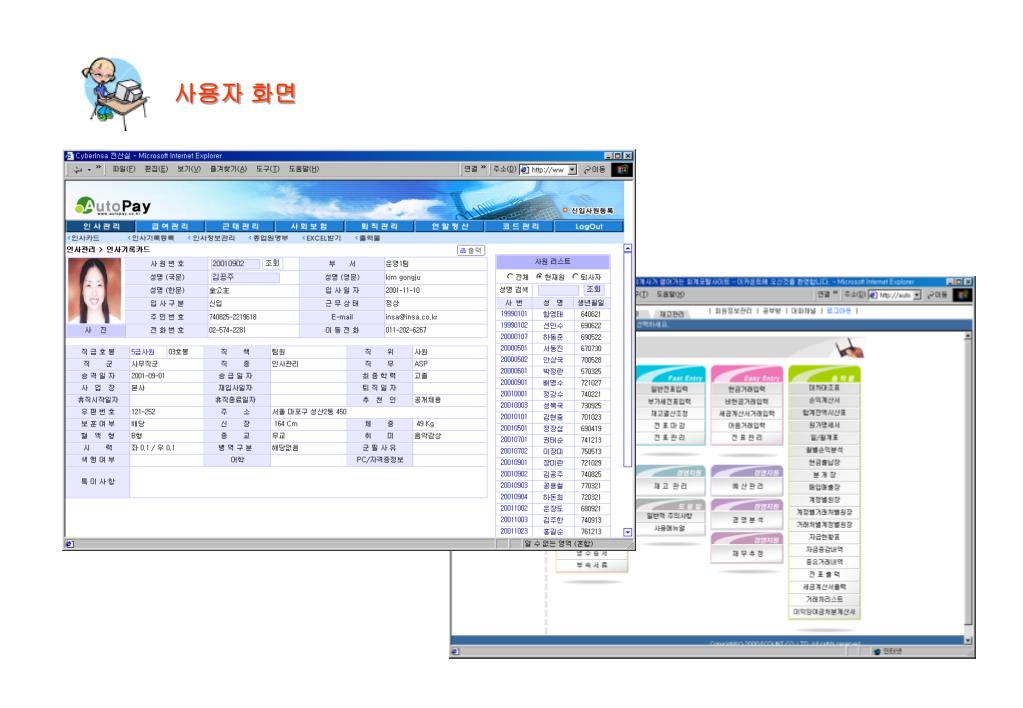Viewport: 1023px width, 708px height.
Task: Select the 전체 radio button in the employee list
Action: coord(510,277)
